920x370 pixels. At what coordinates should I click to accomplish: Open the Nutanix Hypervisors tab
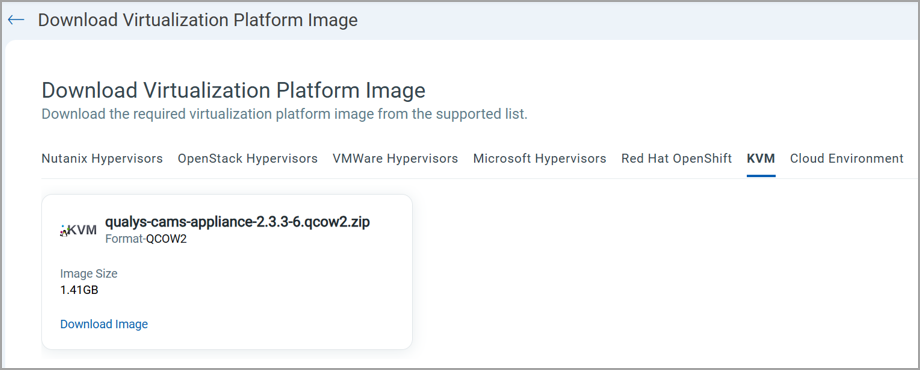click(x=102, y=158)
